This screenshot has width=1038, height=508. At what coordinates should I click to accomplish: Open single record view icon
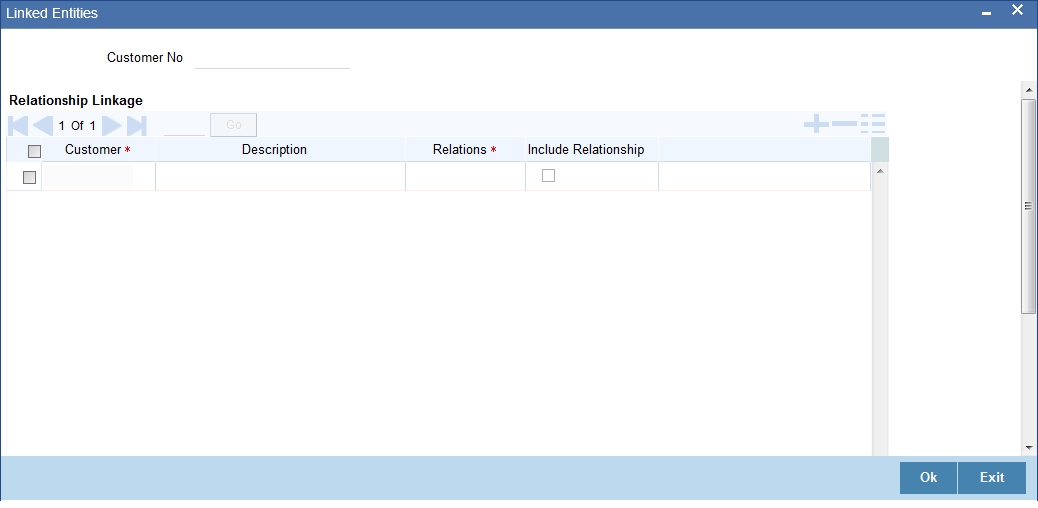[x=873, y=123]
